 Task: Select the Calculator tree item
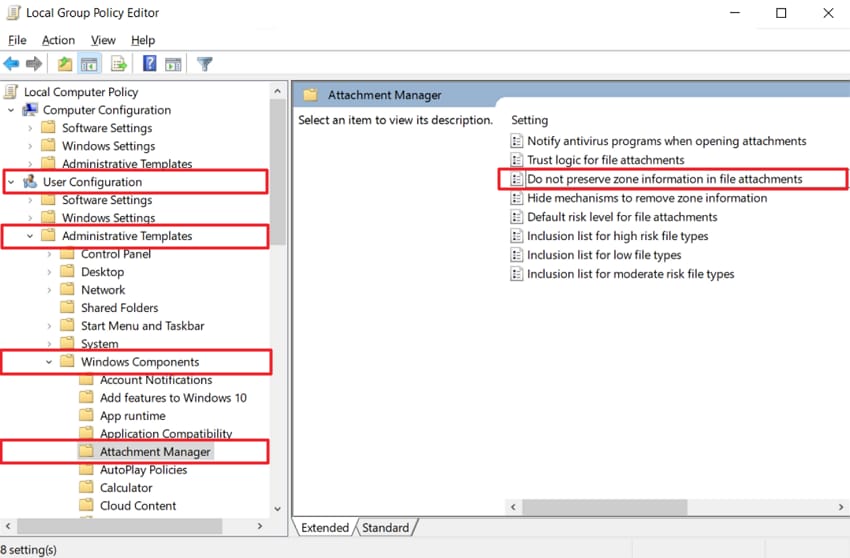[126, 488]
